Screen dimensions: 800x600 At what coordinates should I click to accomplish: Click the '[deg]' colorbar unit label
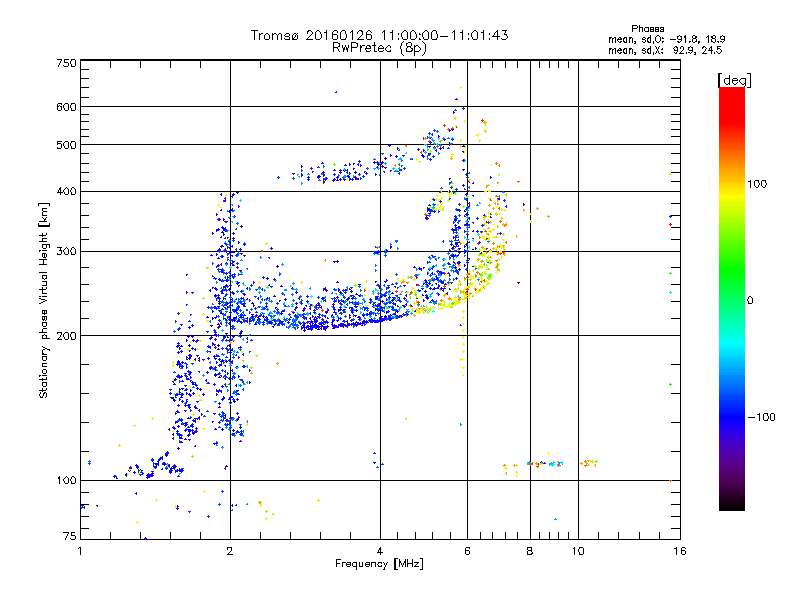click(x=734, y=80)
